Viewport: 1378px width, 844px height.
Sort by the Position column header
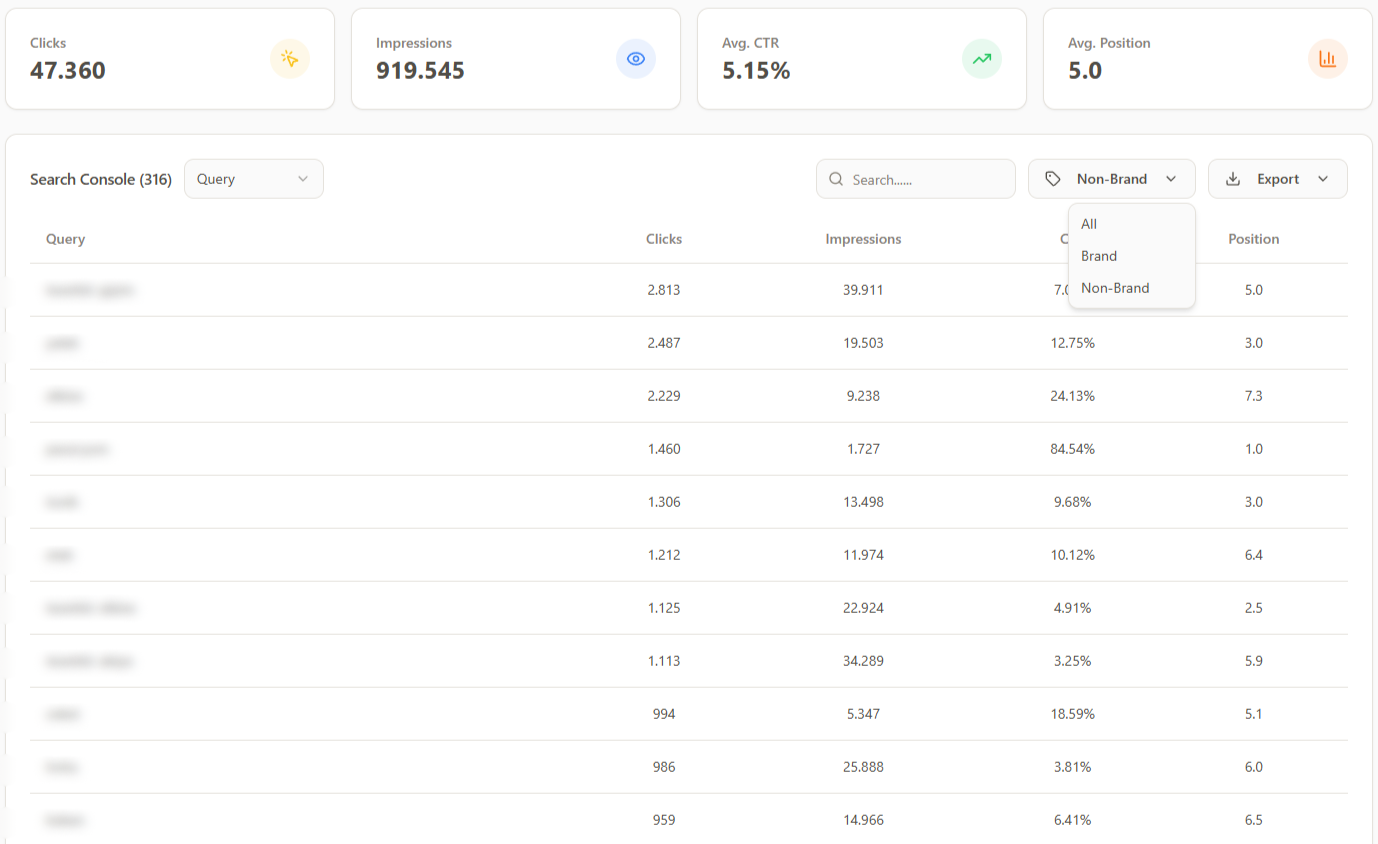click(x=1253, y=239)
